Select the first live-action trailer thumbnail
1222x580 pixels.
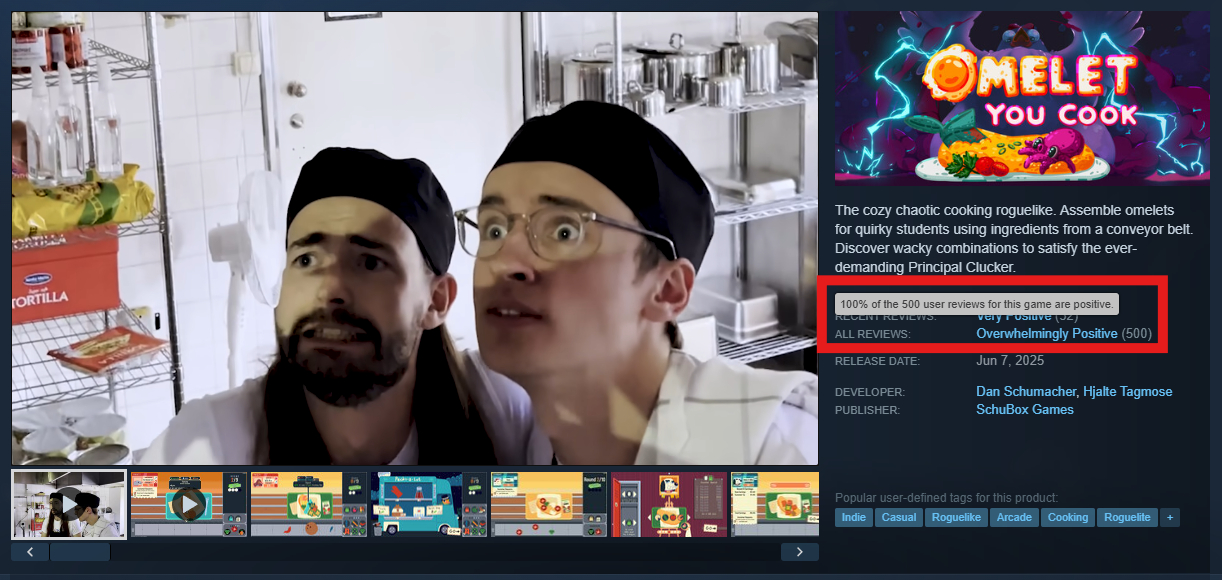(x=69, y=505)
